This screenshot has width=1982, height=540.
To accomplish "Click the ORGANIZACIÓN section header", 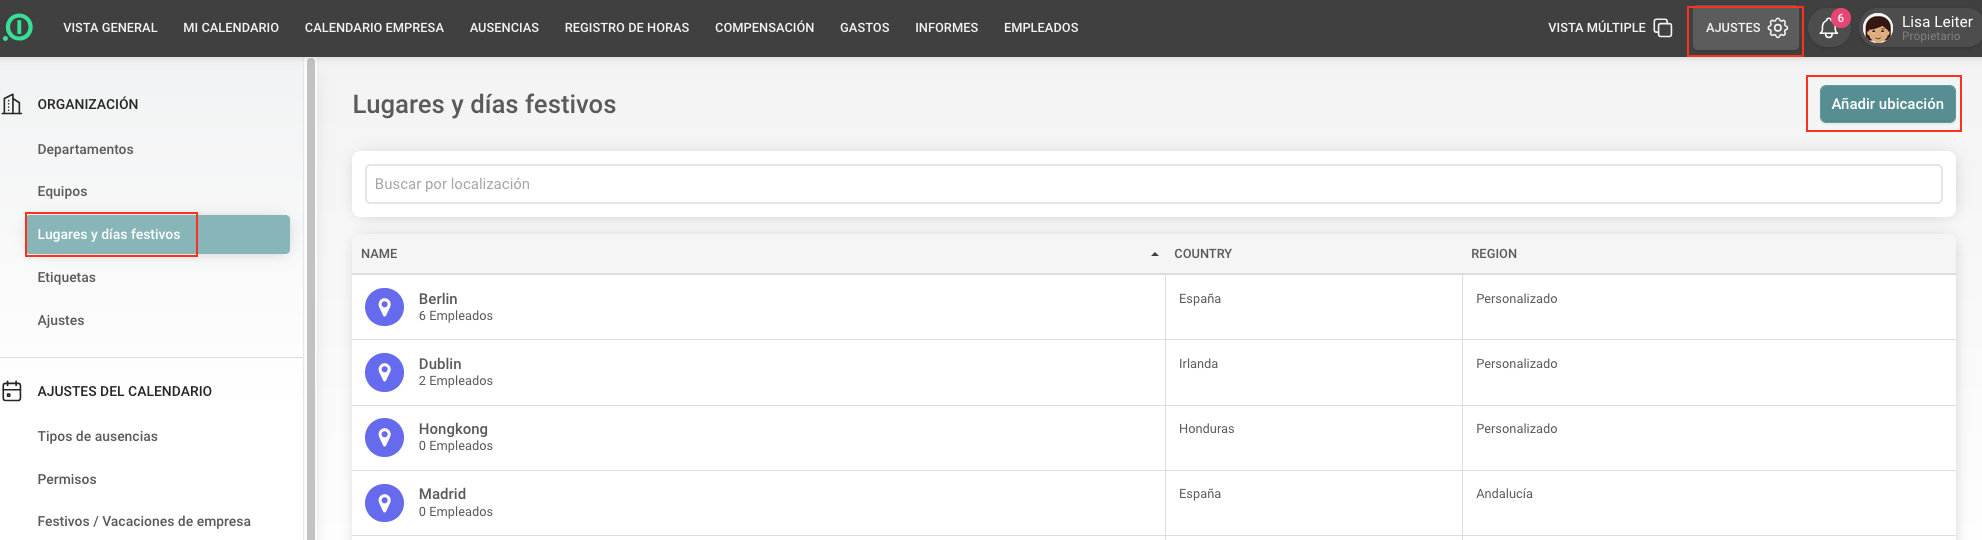I will (x=88, y=104).
